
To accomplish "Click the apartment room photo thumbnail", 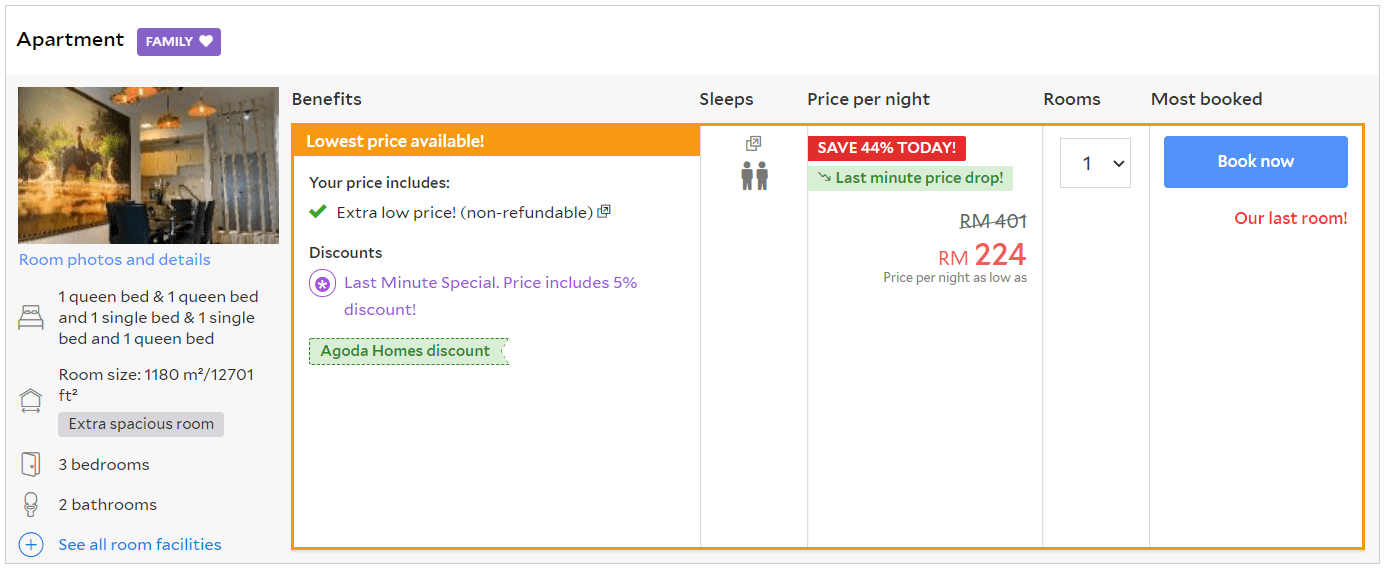I will pos(148,165).
